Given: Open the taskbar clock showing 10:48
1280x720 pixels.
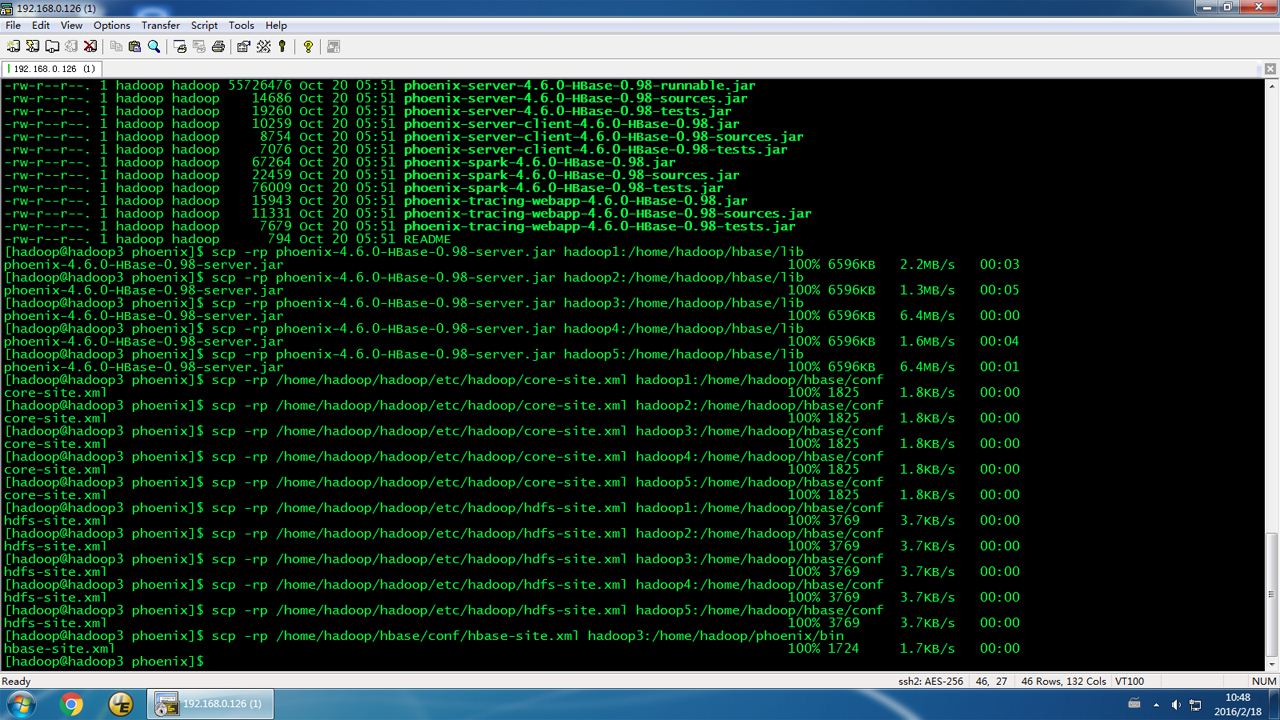Looking at the screenshot, I should point(1237,704).
